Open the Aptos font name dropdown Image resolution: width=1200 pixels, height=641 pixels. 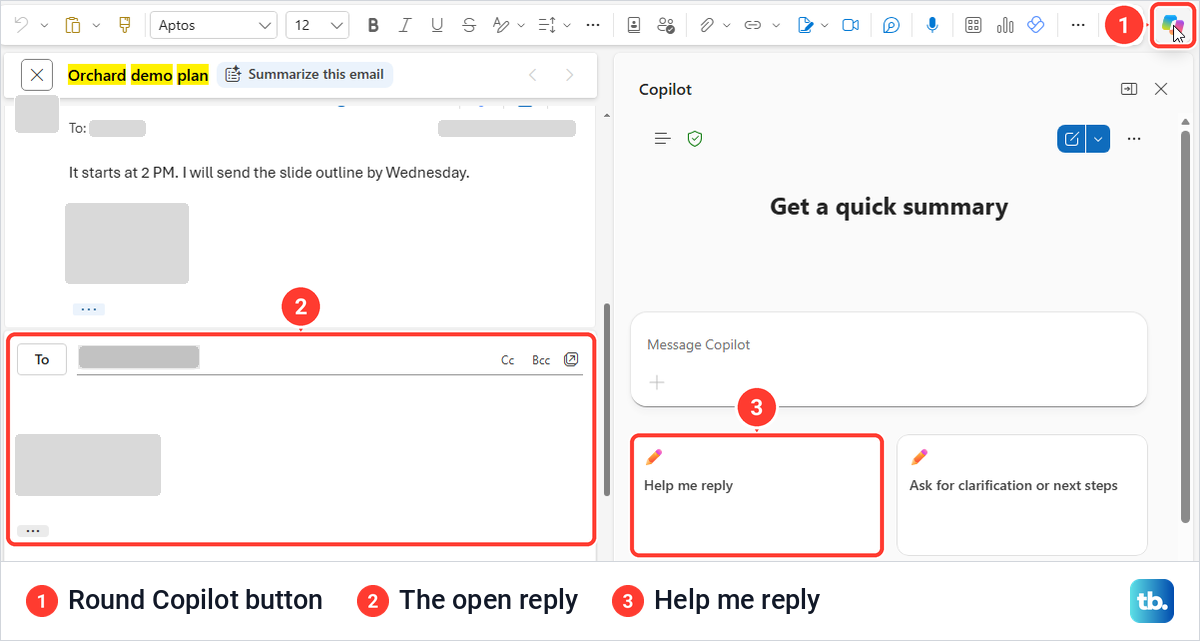click(x=213, y=25)
